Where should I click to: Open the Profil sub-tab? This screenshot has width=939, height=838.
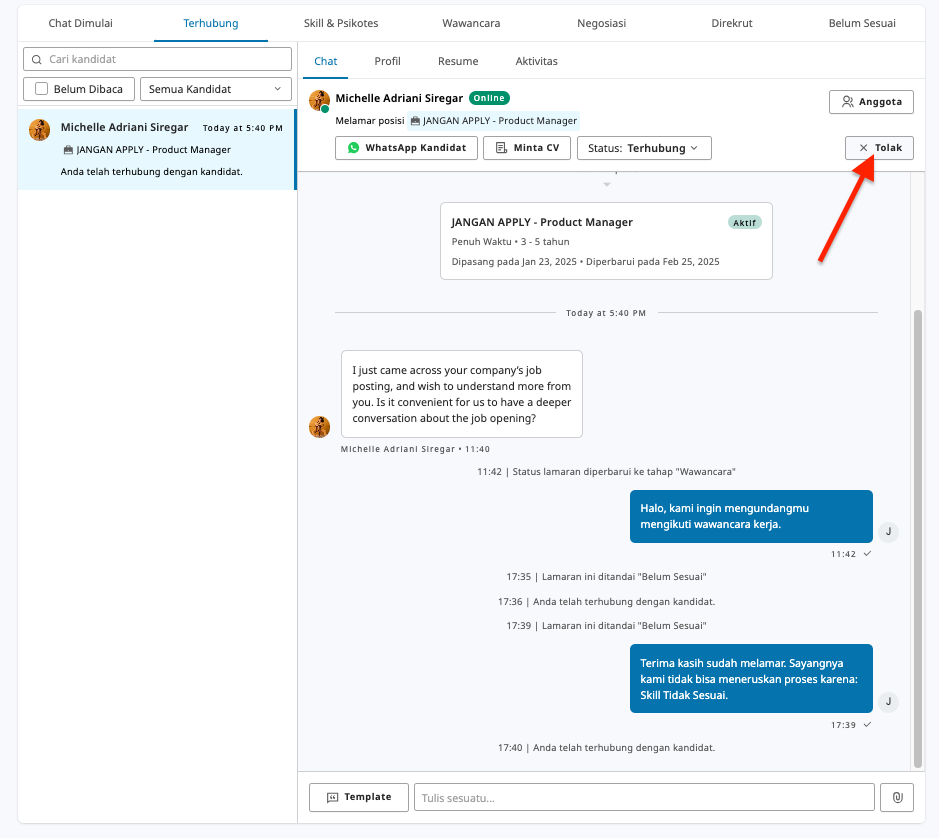[387, 61]
